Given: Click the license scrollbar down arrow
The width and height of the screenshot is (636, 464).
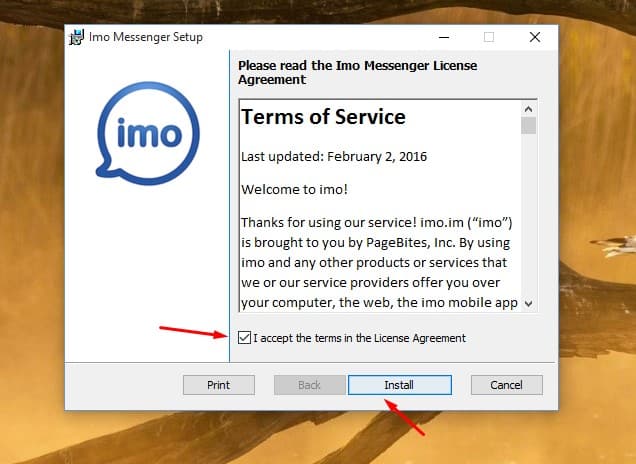Looking at the screenshot, I should (x=528, y=303).
